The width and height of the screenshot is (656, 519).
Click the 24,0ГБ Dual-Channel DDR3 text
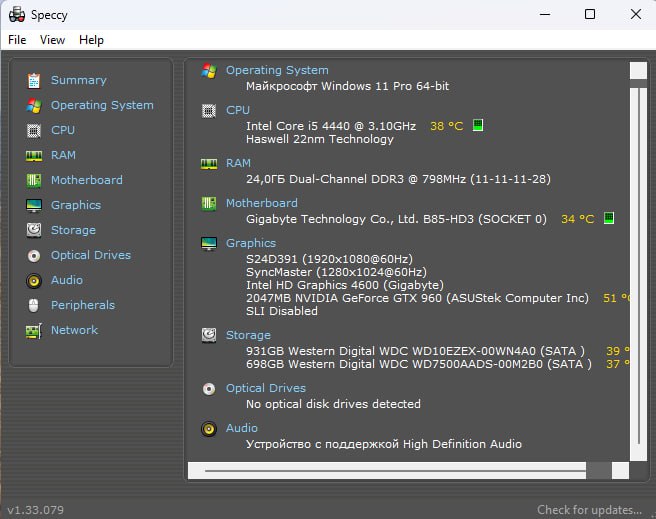point(398,179)
